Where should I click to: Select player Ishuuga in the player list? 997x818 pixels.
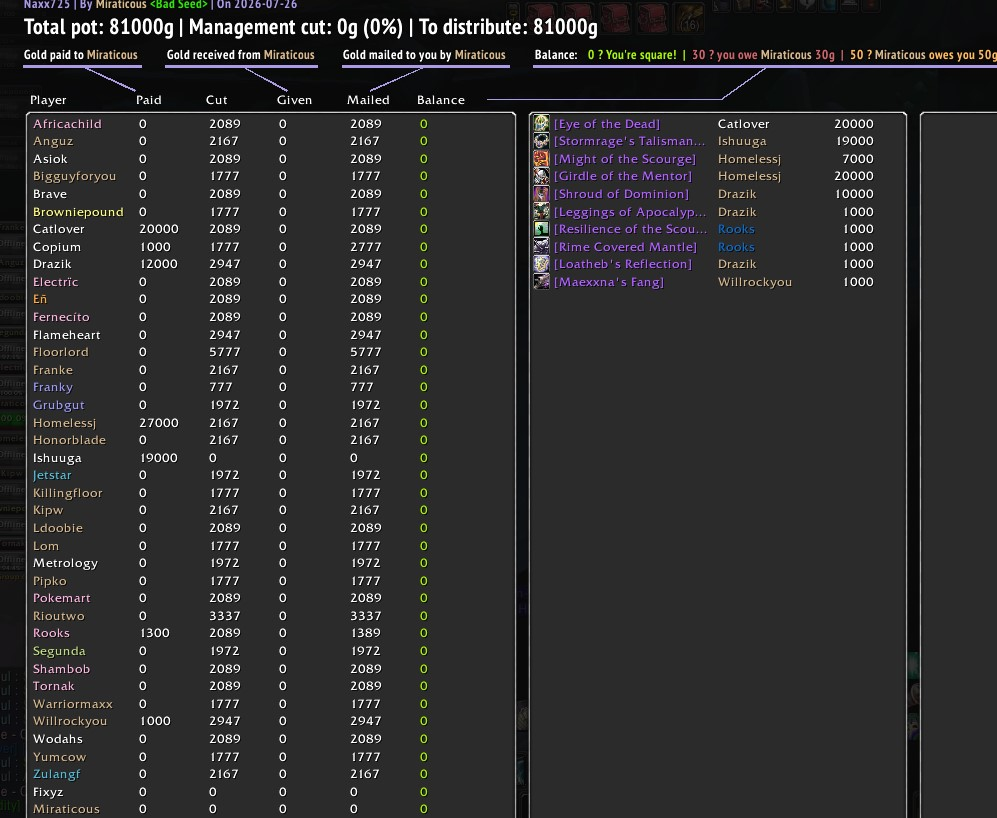(57, 458)
